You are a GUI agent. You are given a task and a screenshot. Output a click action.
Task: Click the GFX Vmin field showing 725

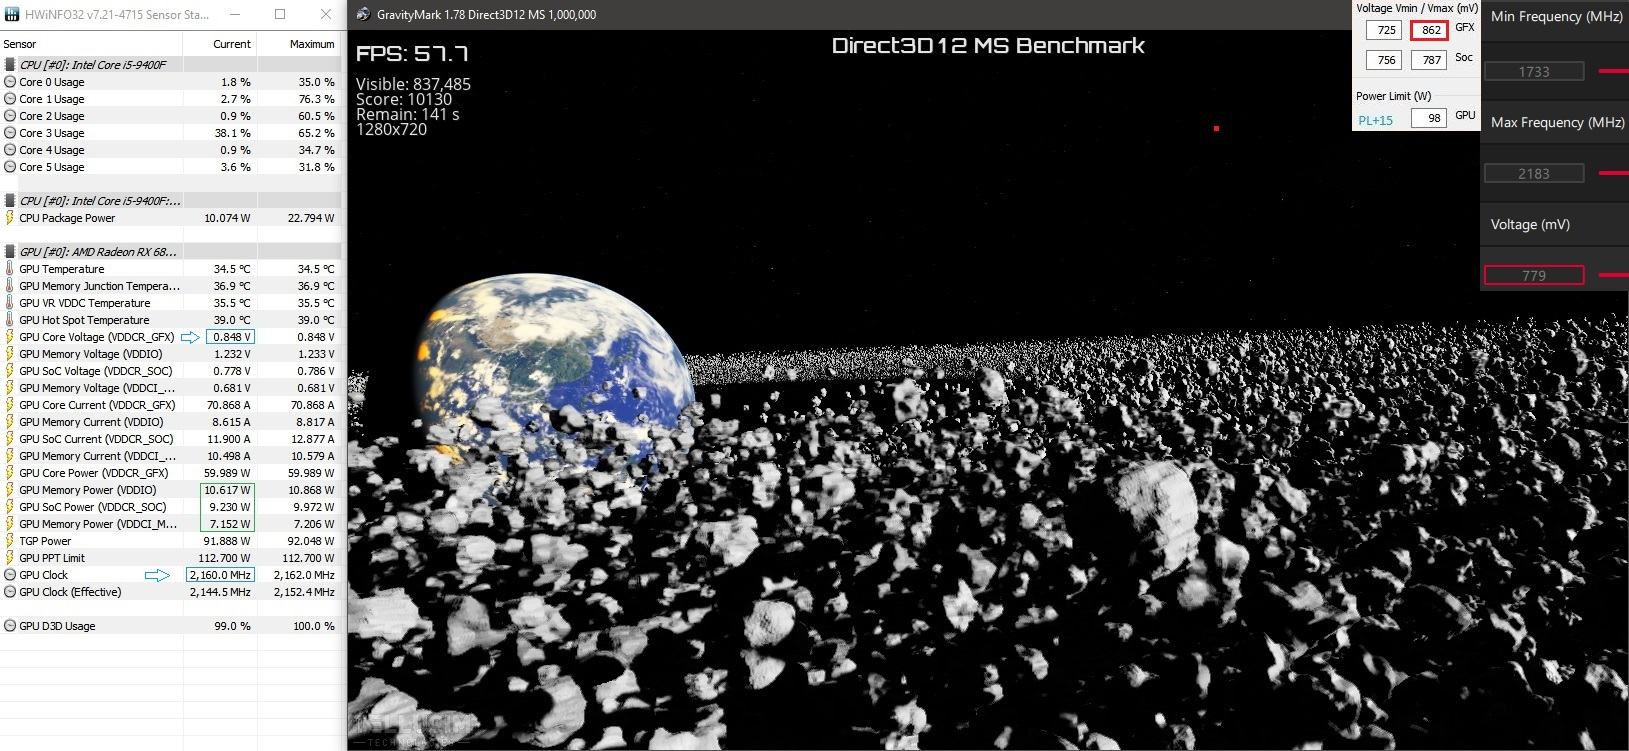[1384, 30]
